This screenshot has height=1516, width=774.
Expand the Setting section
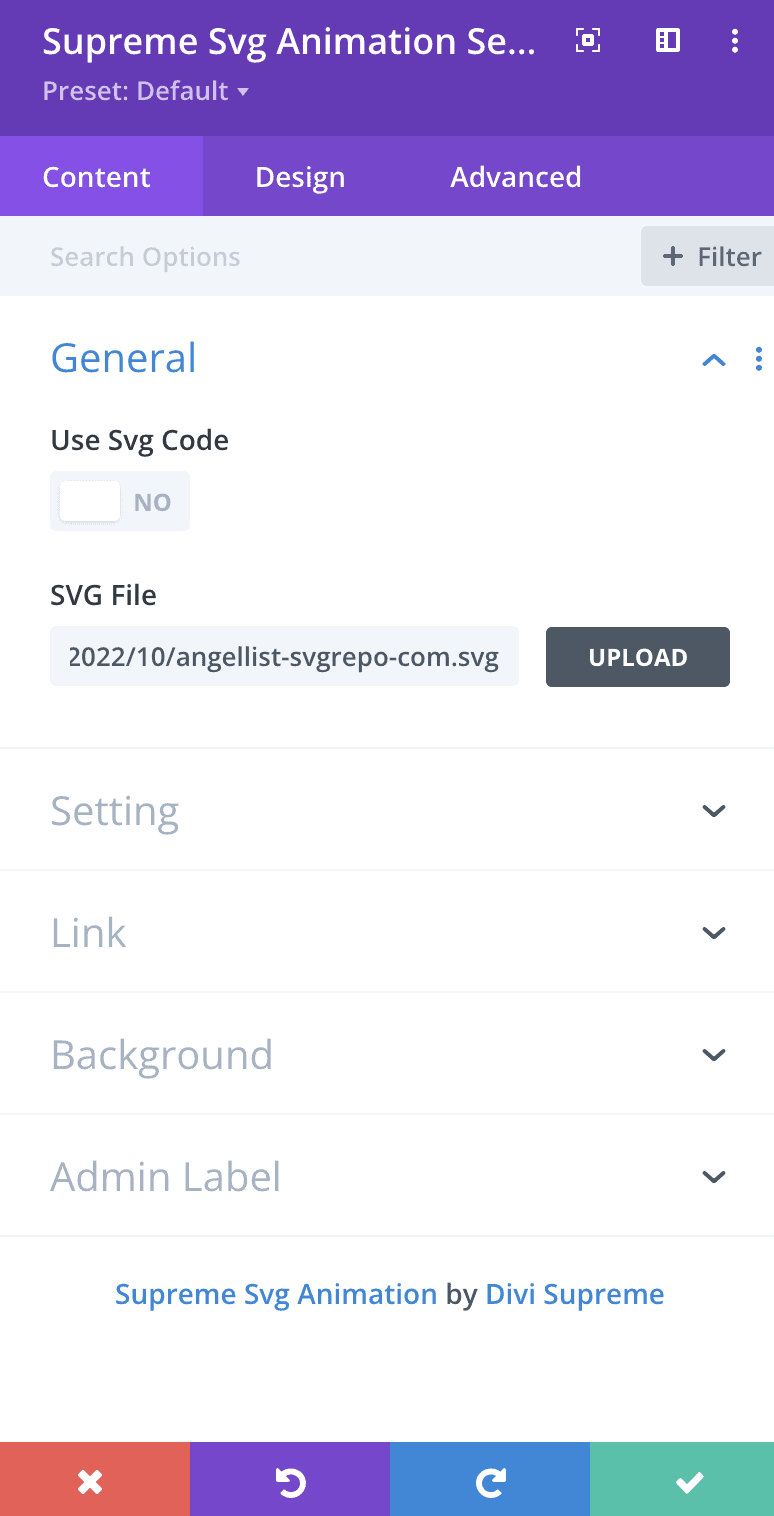pos(713,811)
